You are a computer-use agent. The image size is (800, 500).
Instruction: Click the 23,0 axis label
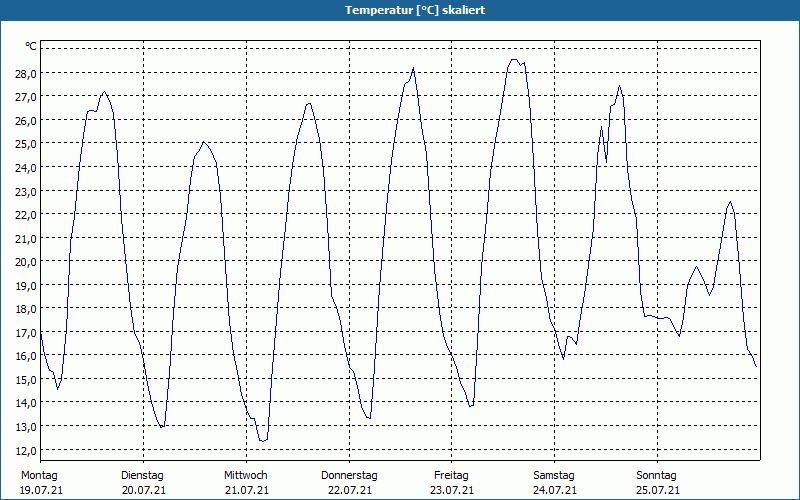(26, 191)
